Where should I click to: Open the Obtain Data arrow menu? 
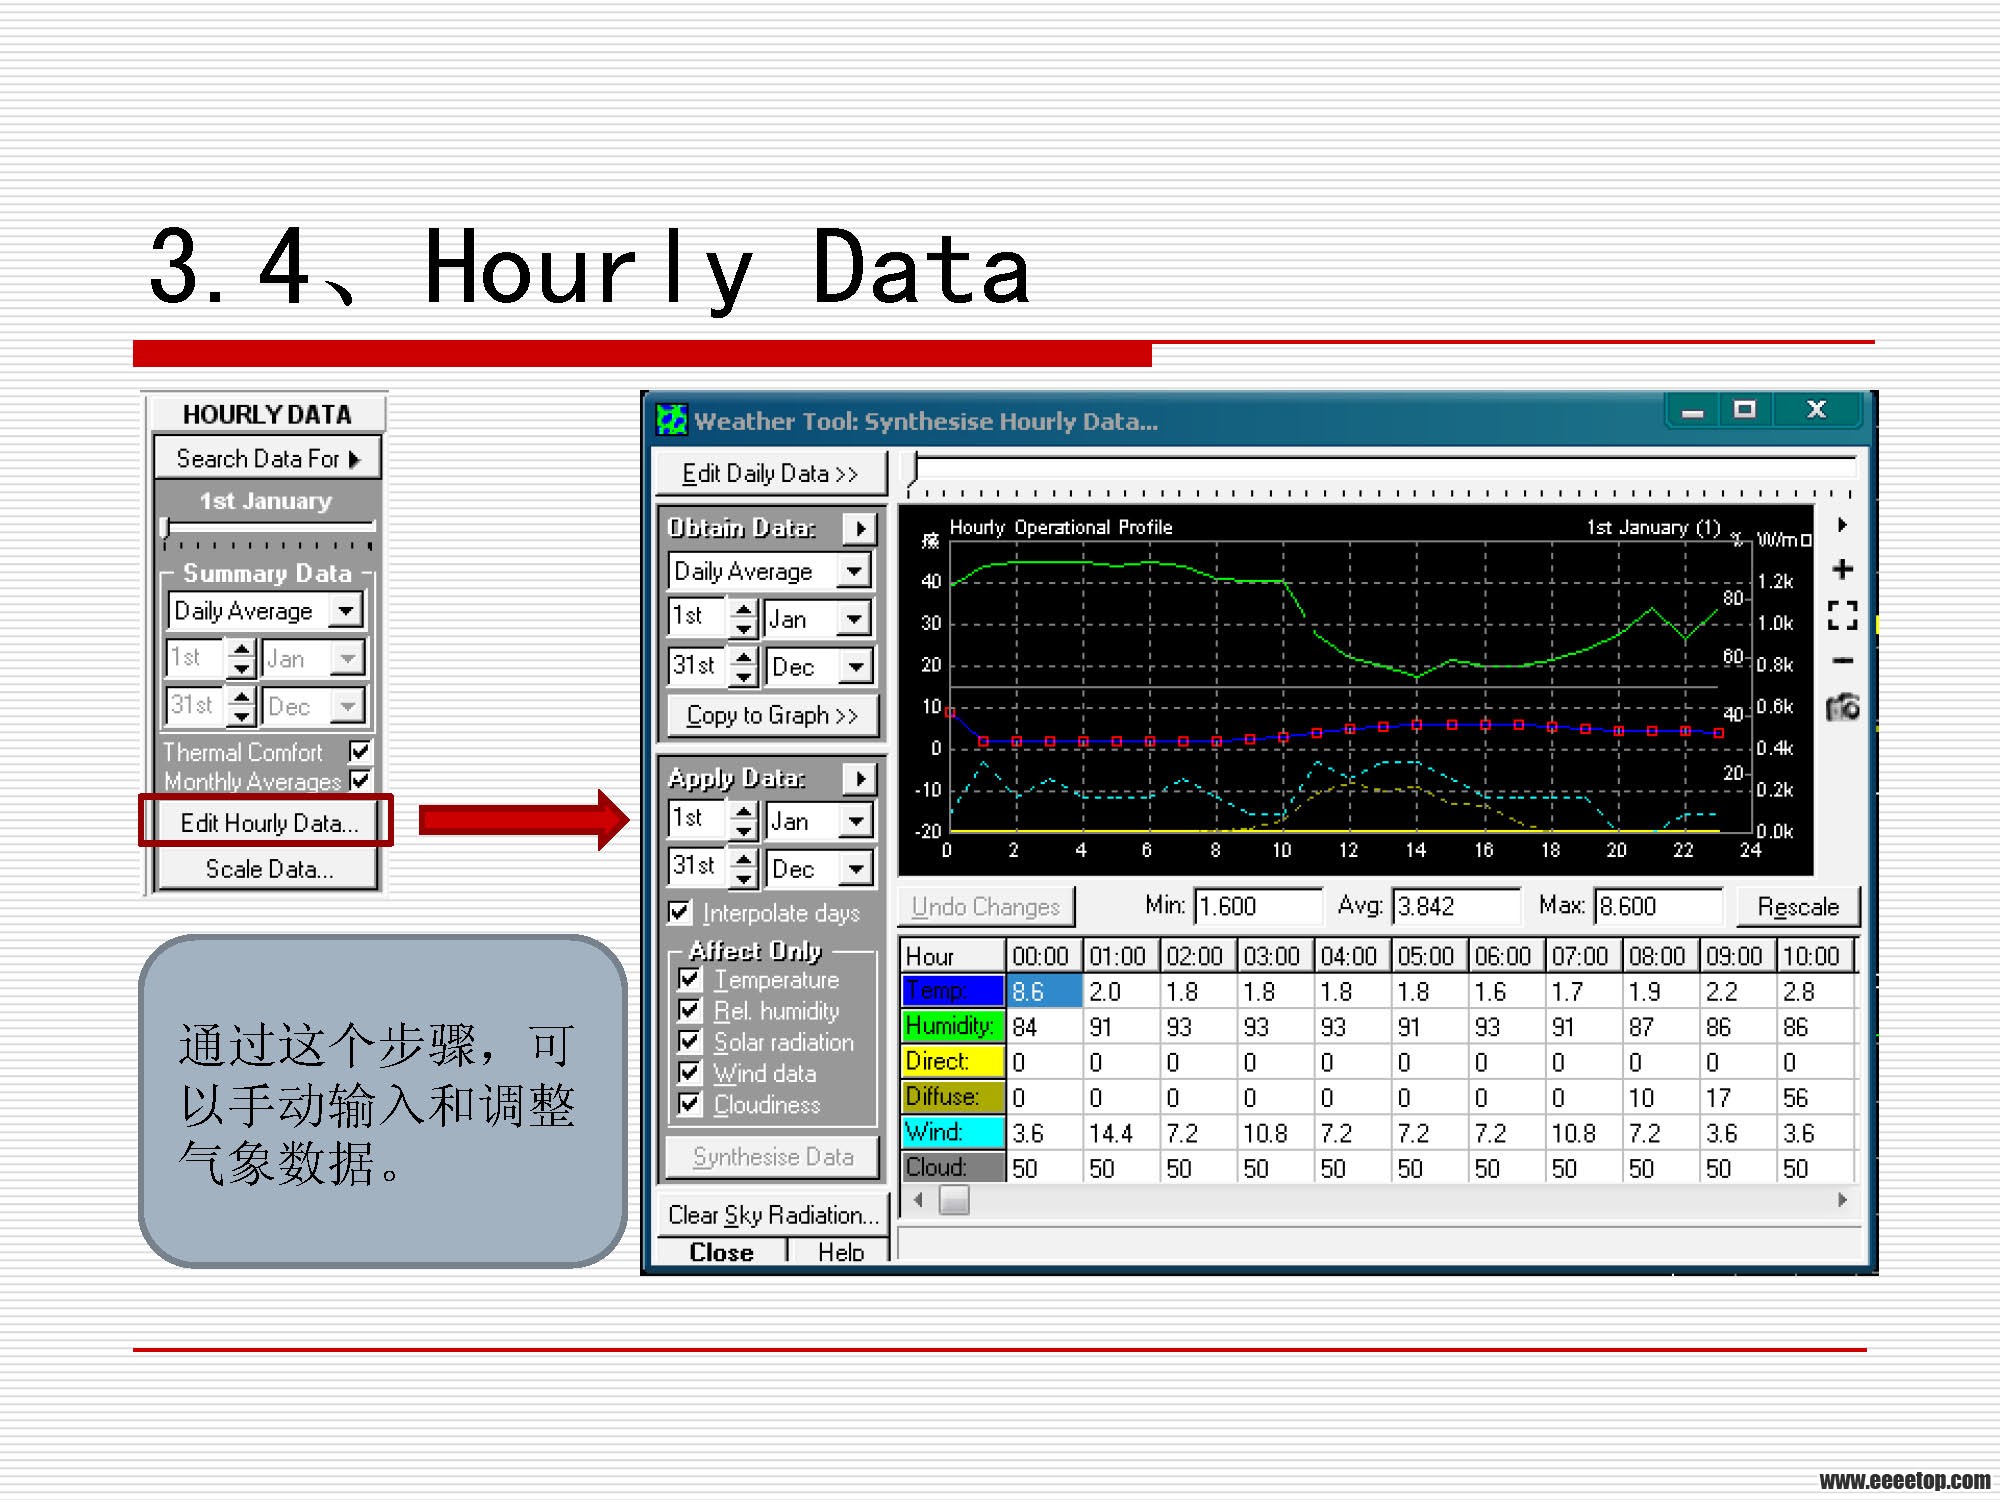[x=859, y=528]
